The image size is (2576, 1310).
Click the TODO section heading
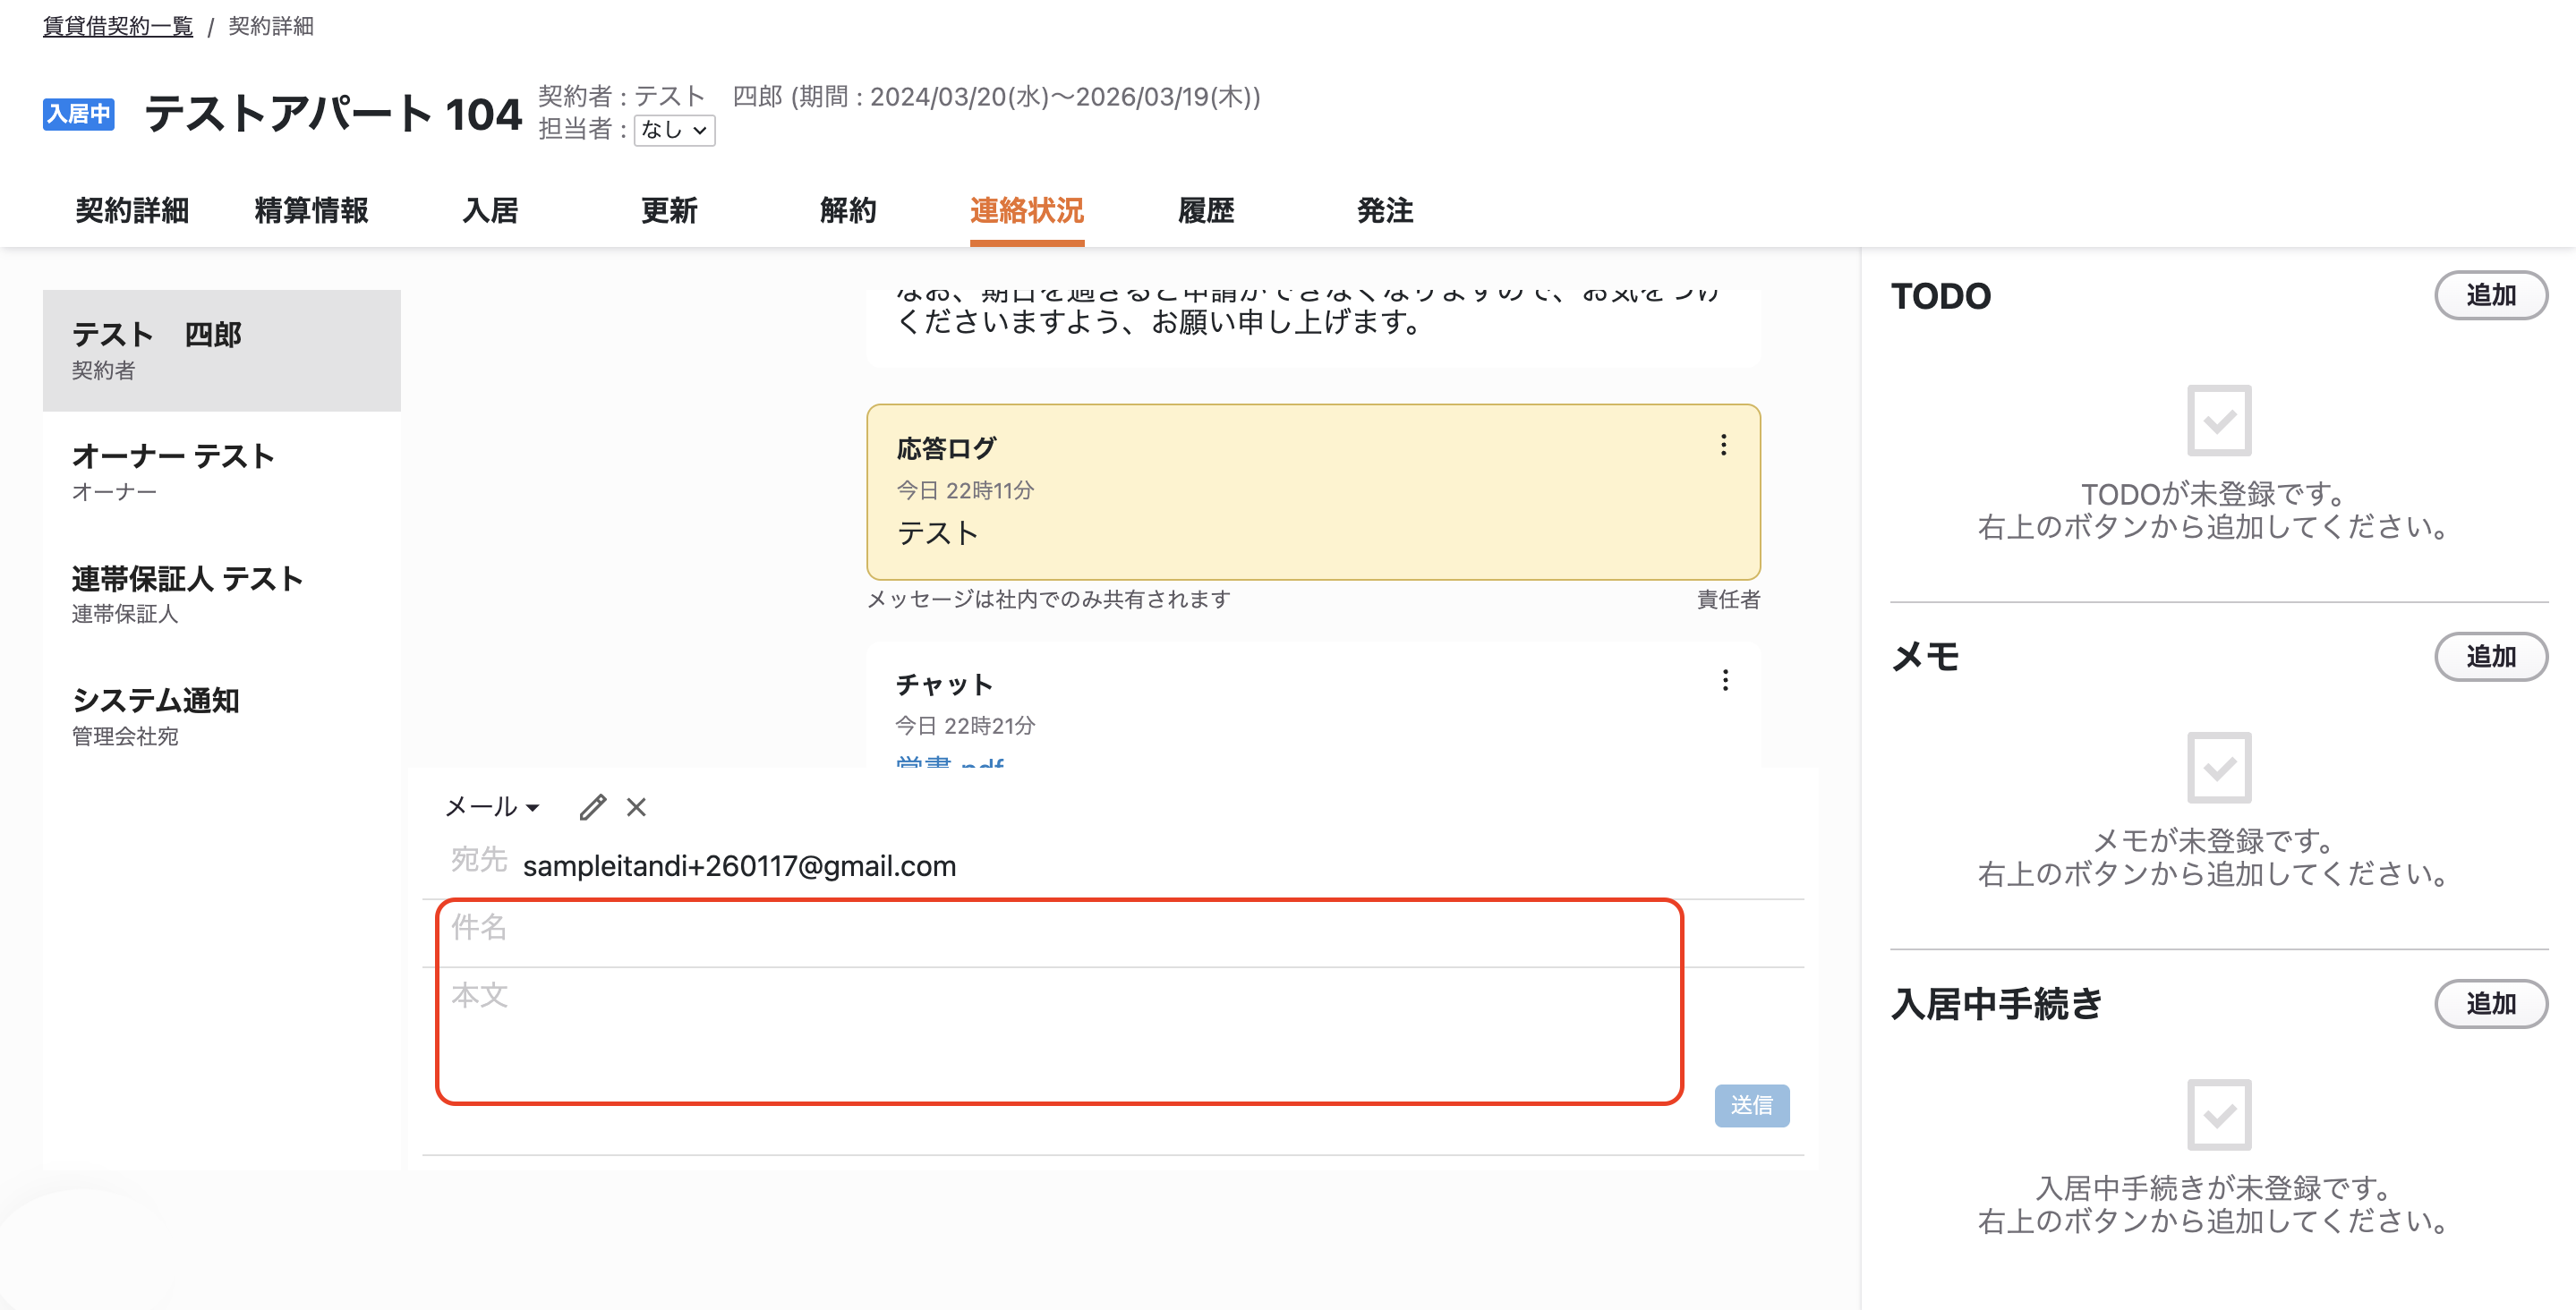pos(1941,296)
